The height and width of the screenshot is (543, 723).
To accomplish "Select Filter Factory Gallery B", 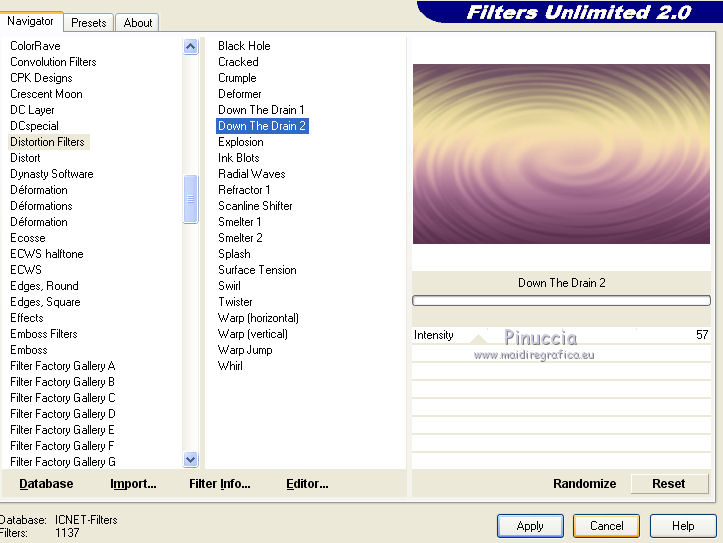I will point(63,382).
